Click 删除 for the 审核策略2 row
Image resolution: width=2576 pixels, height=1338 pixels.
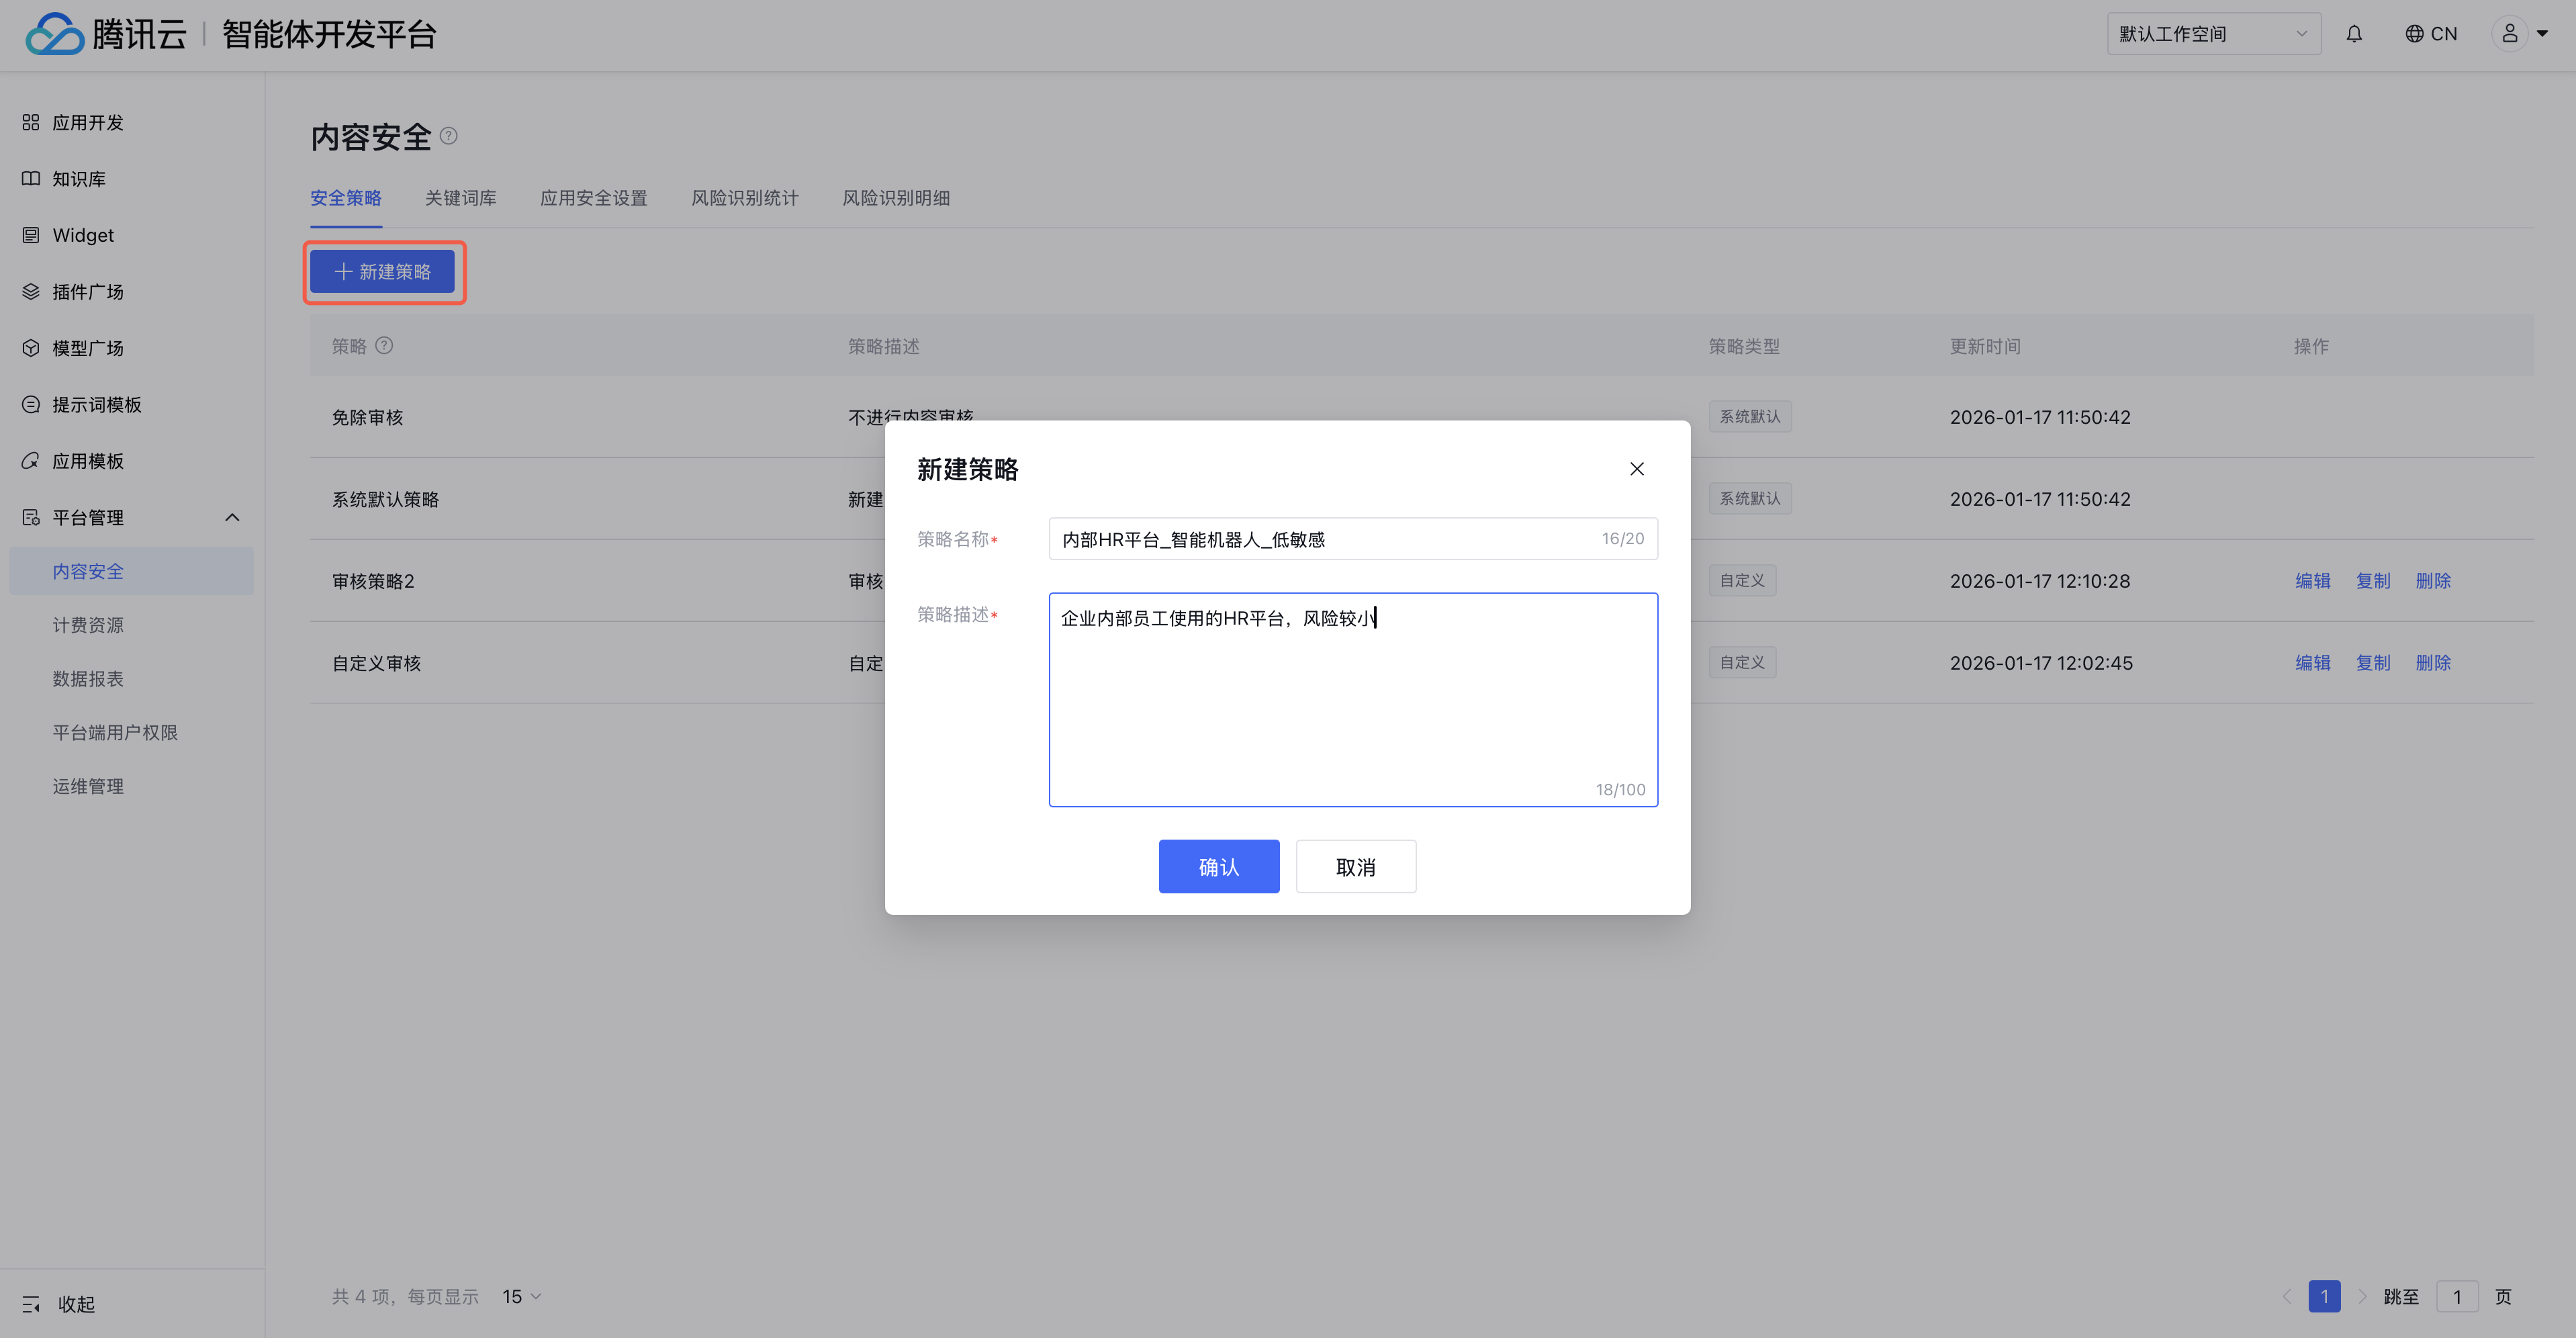point(2432,581)
